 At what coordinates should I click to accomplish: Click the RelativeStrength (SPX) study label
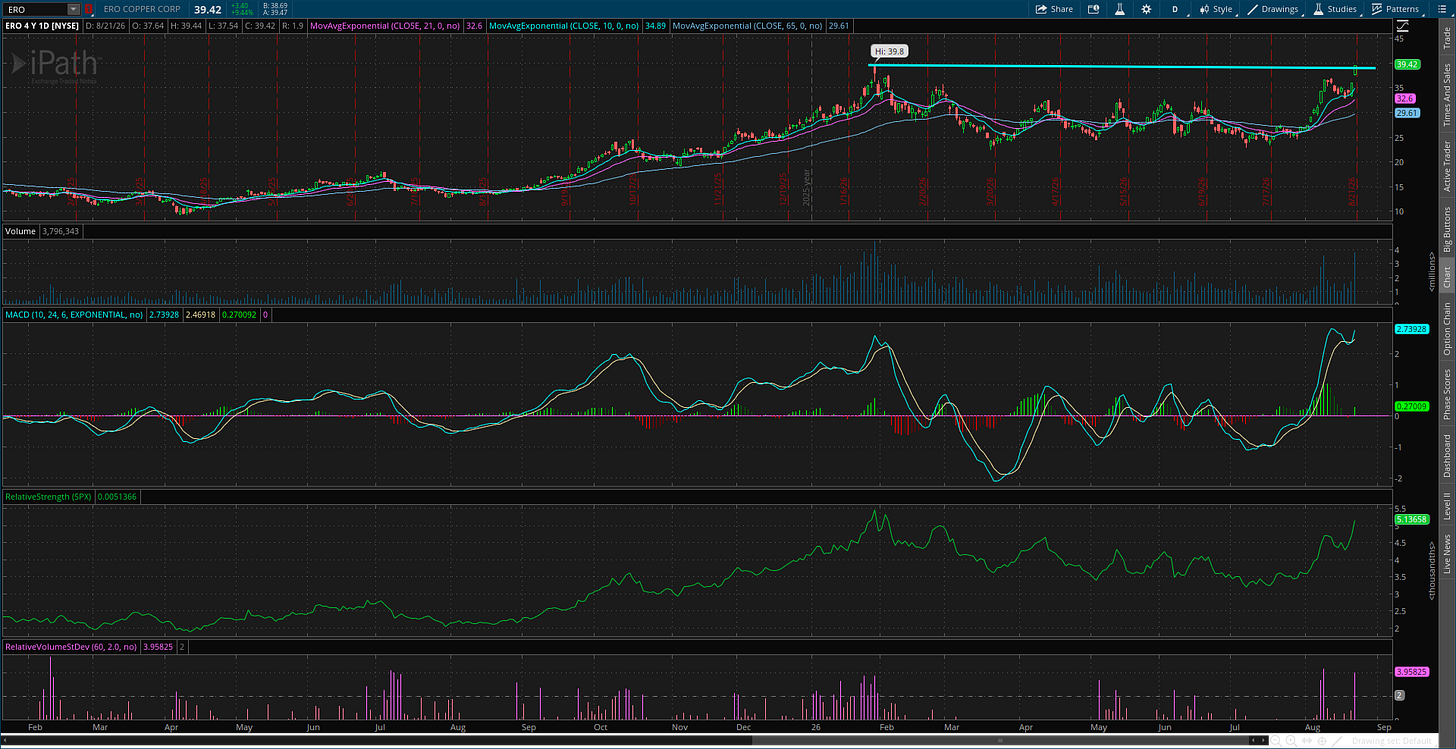[x=48, y=496]
